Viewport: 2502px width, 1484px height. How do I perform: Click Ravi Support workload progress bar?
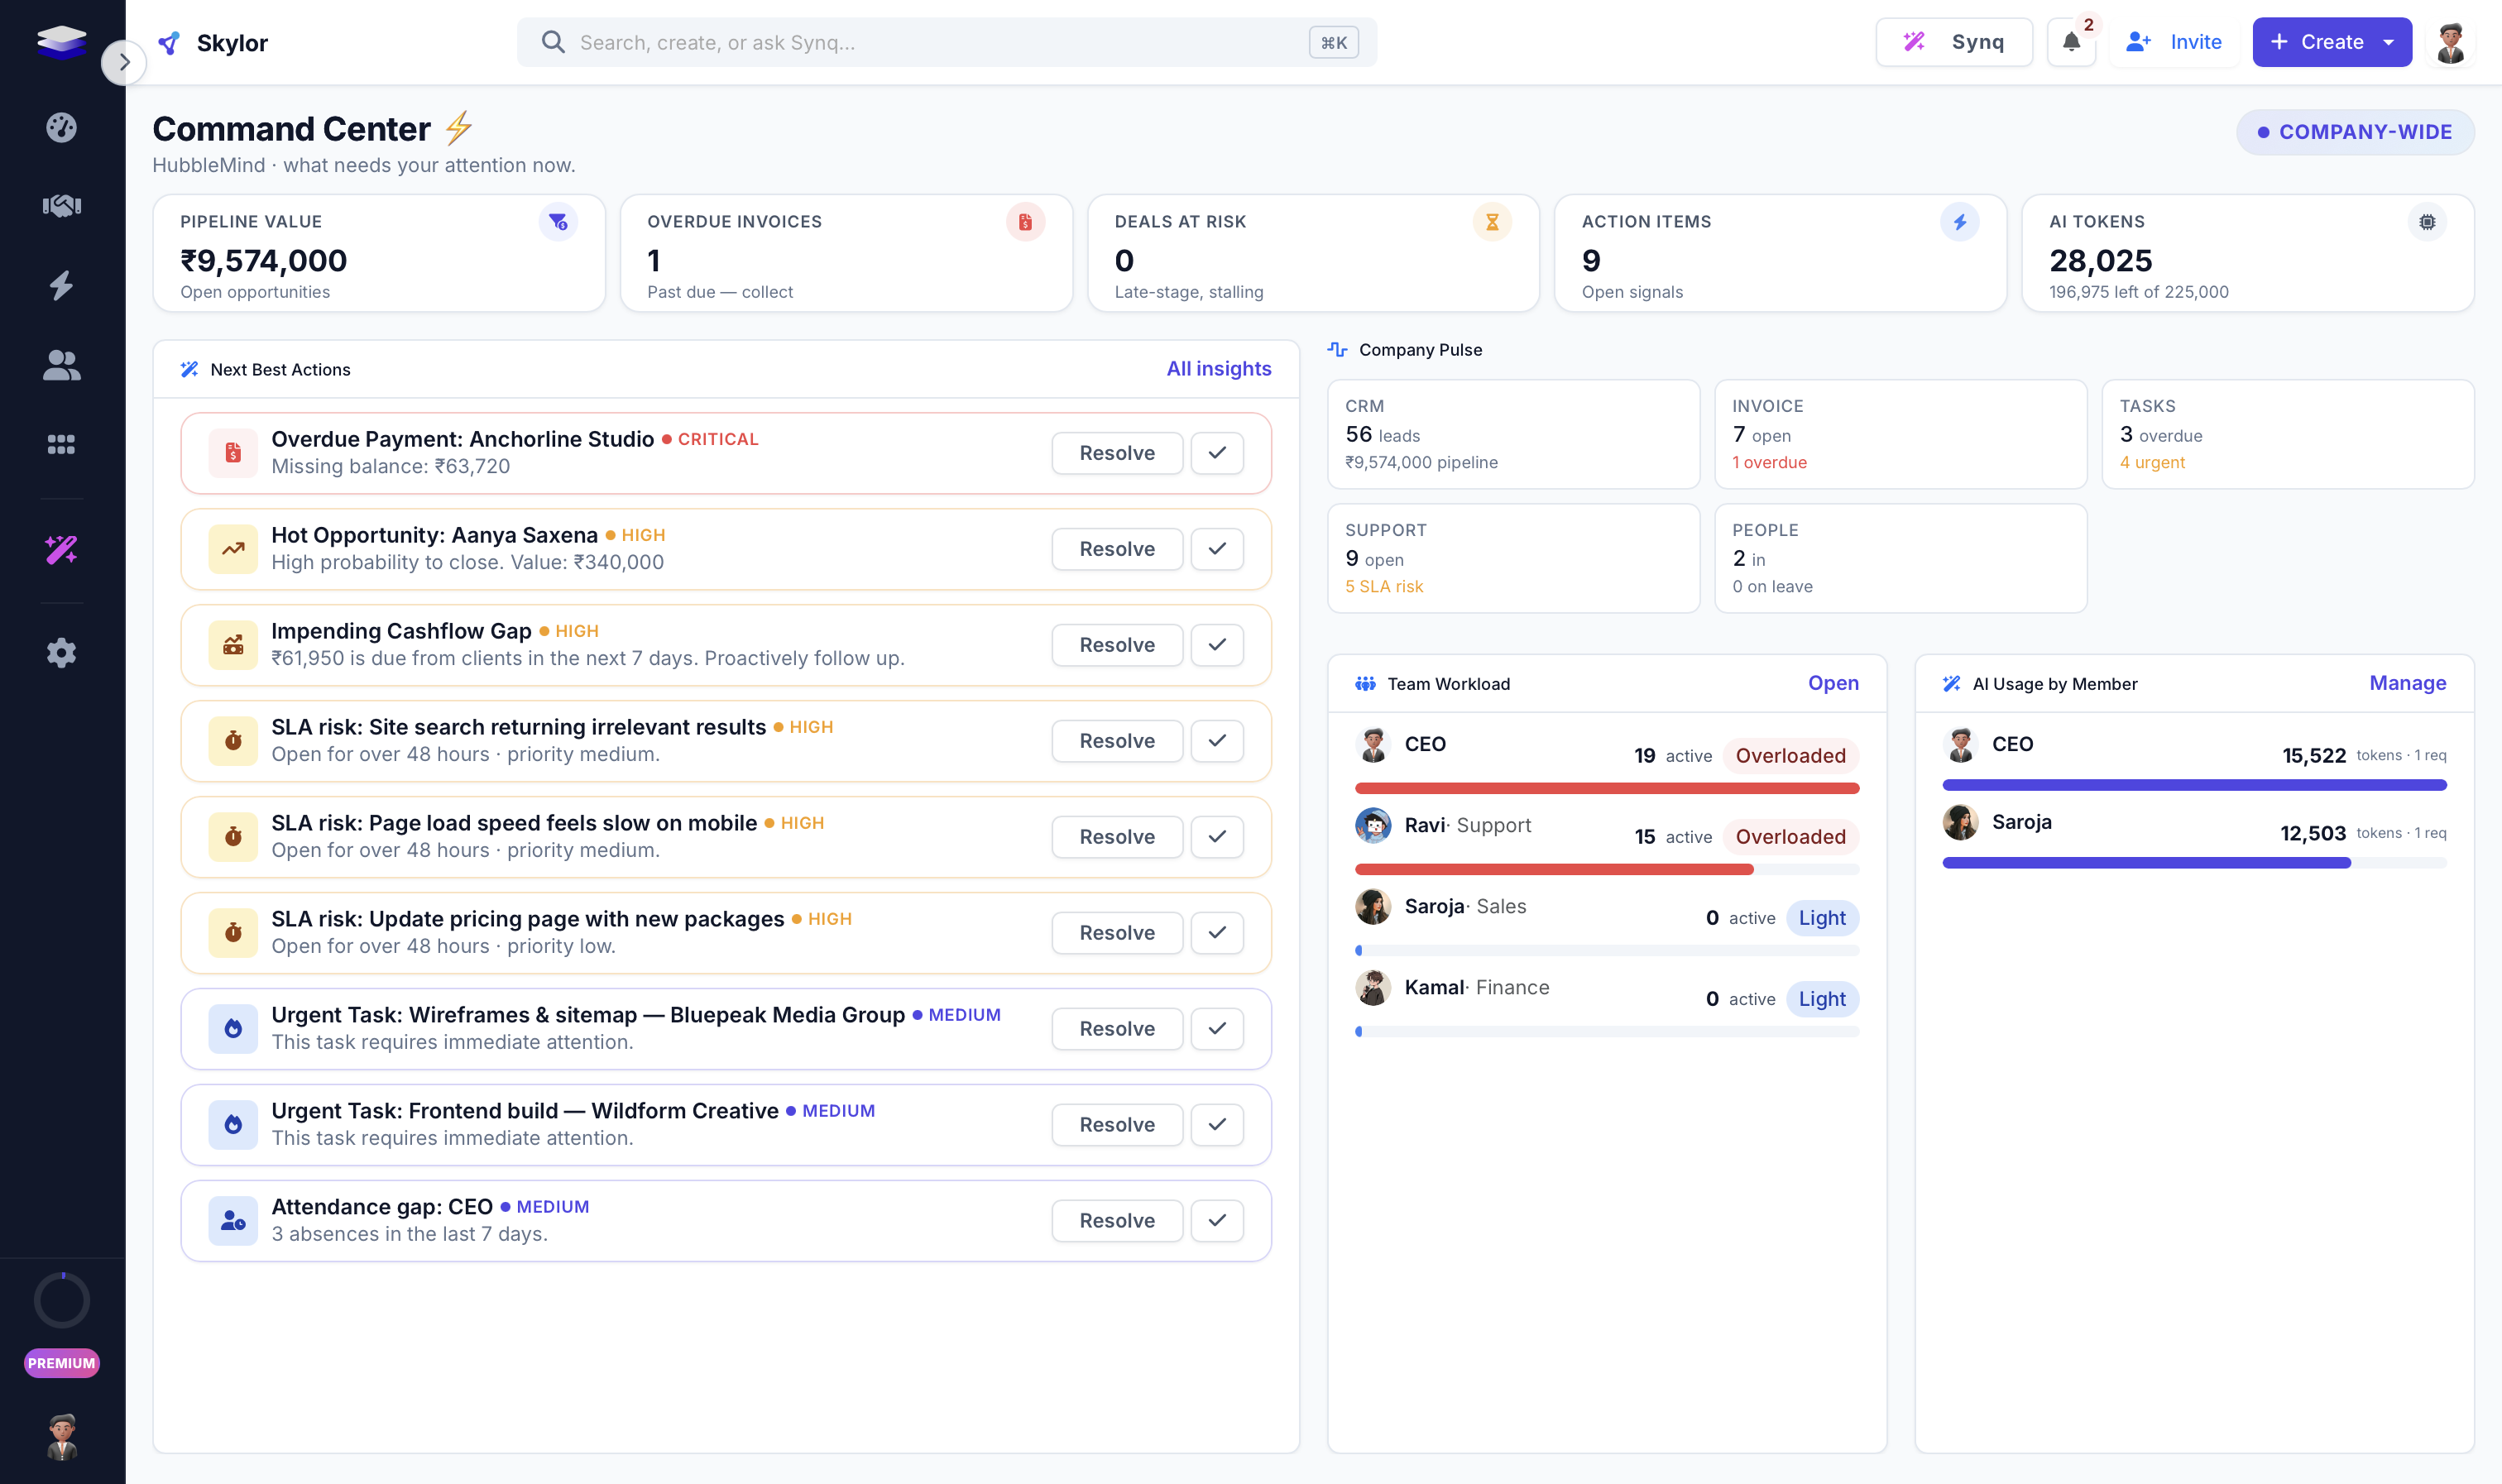(1606, 869)
